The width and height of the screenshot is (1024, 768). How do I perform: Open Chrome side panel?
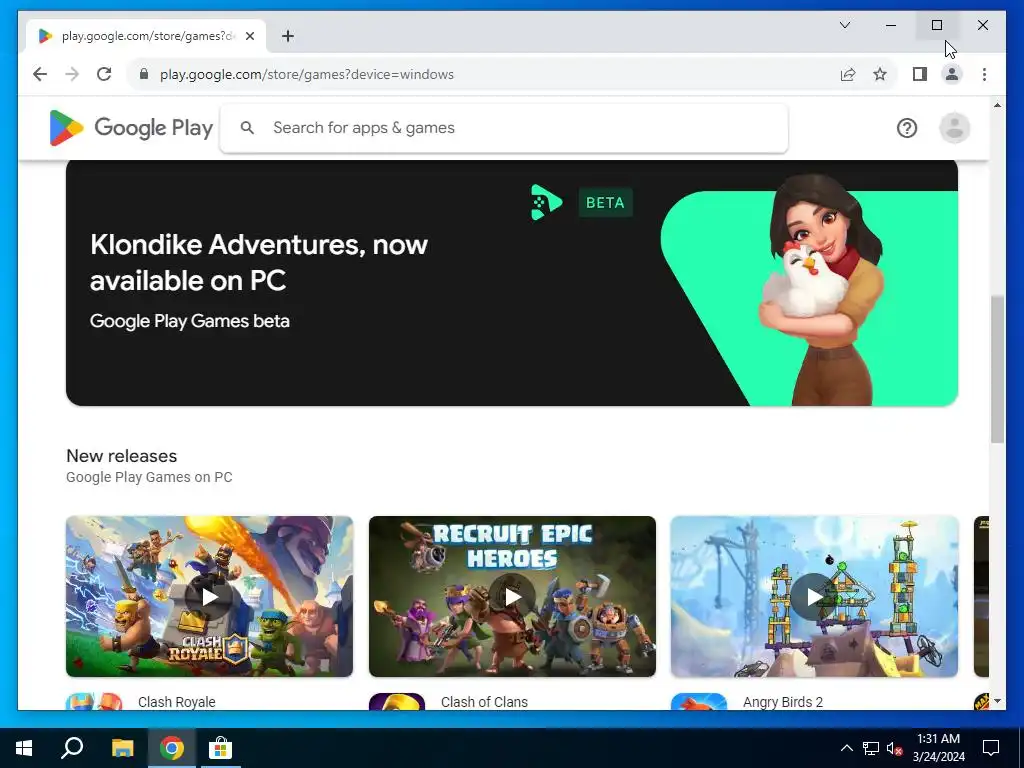click(x=920, y=74)
